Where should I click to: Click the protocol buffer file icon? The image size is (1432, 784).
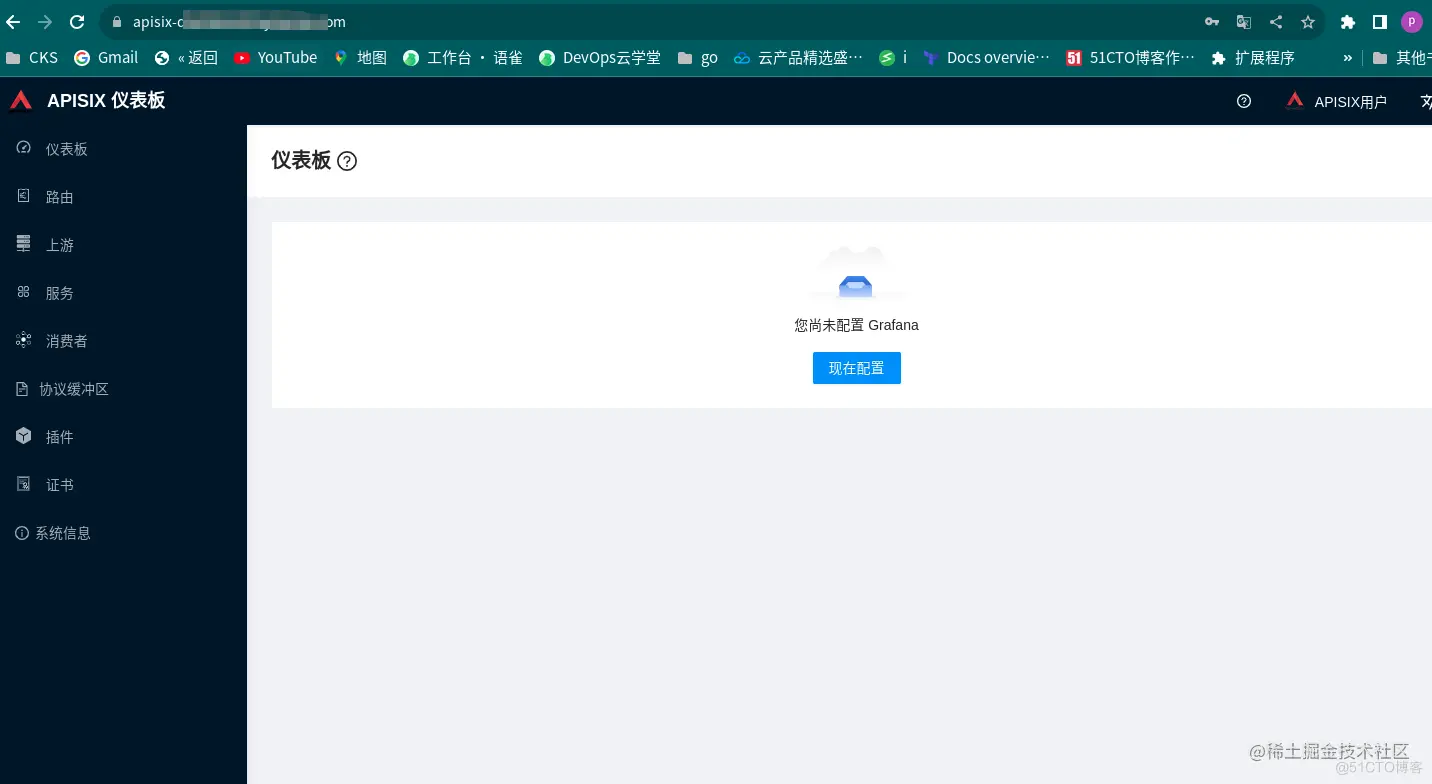[x=22, y=389]
